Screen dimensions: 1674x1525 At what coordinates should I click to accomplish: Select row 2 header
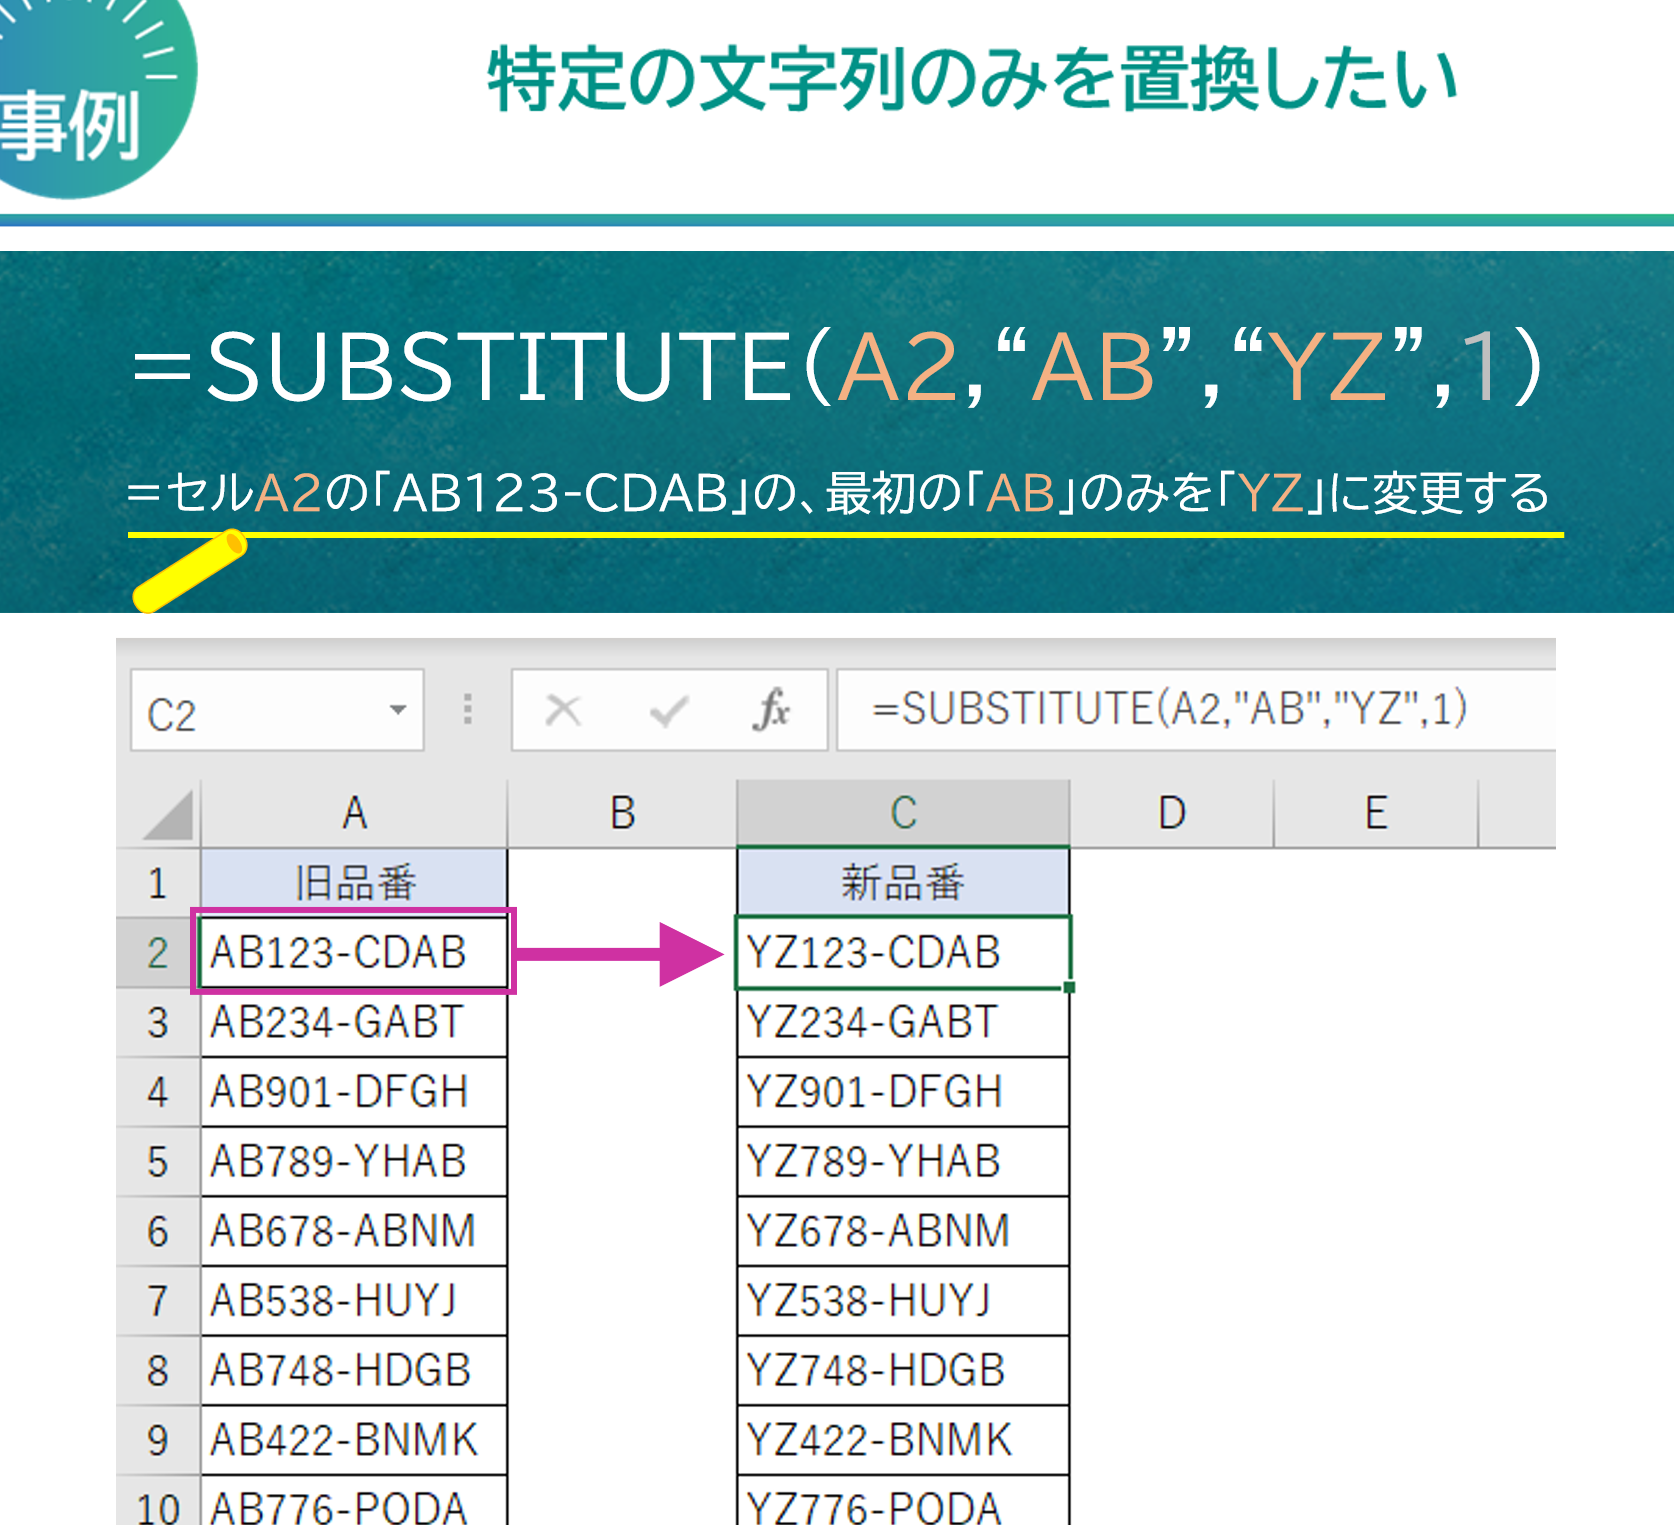coord(158,952)
